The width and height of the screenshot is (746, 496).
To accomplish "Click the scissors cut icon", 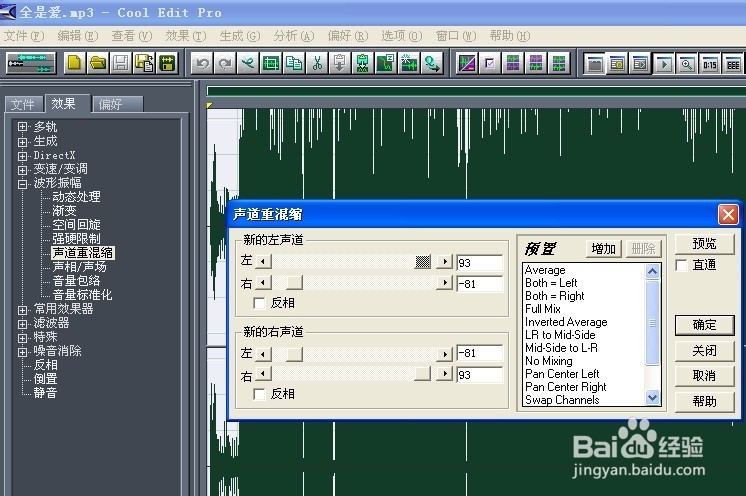I will tap(317, 63).
